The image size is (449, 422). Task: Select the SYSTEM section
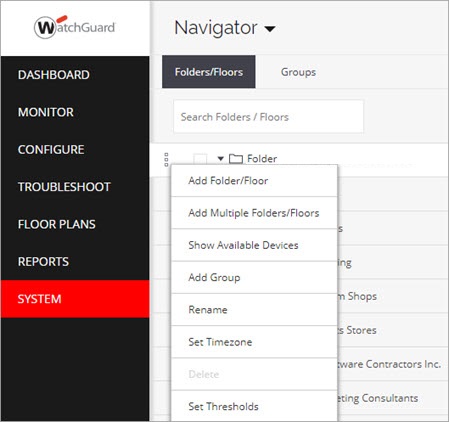click(75, 299)
